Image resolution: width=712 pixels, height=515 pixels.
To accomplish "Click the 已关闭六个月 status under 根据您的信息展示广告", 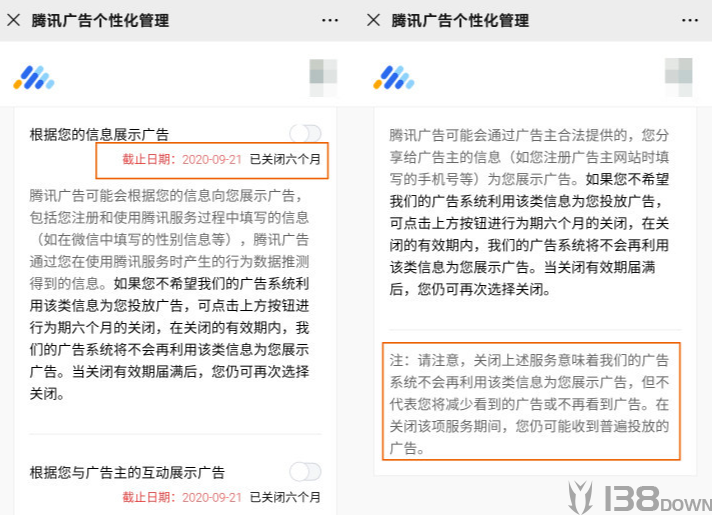I will 285,159.
